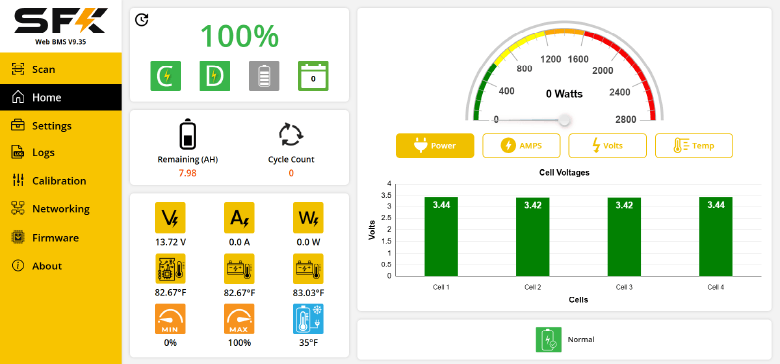Click the Cycle Count arrows icon
Viewport: 780px width, 364px height.
click(x=291, y=135)
